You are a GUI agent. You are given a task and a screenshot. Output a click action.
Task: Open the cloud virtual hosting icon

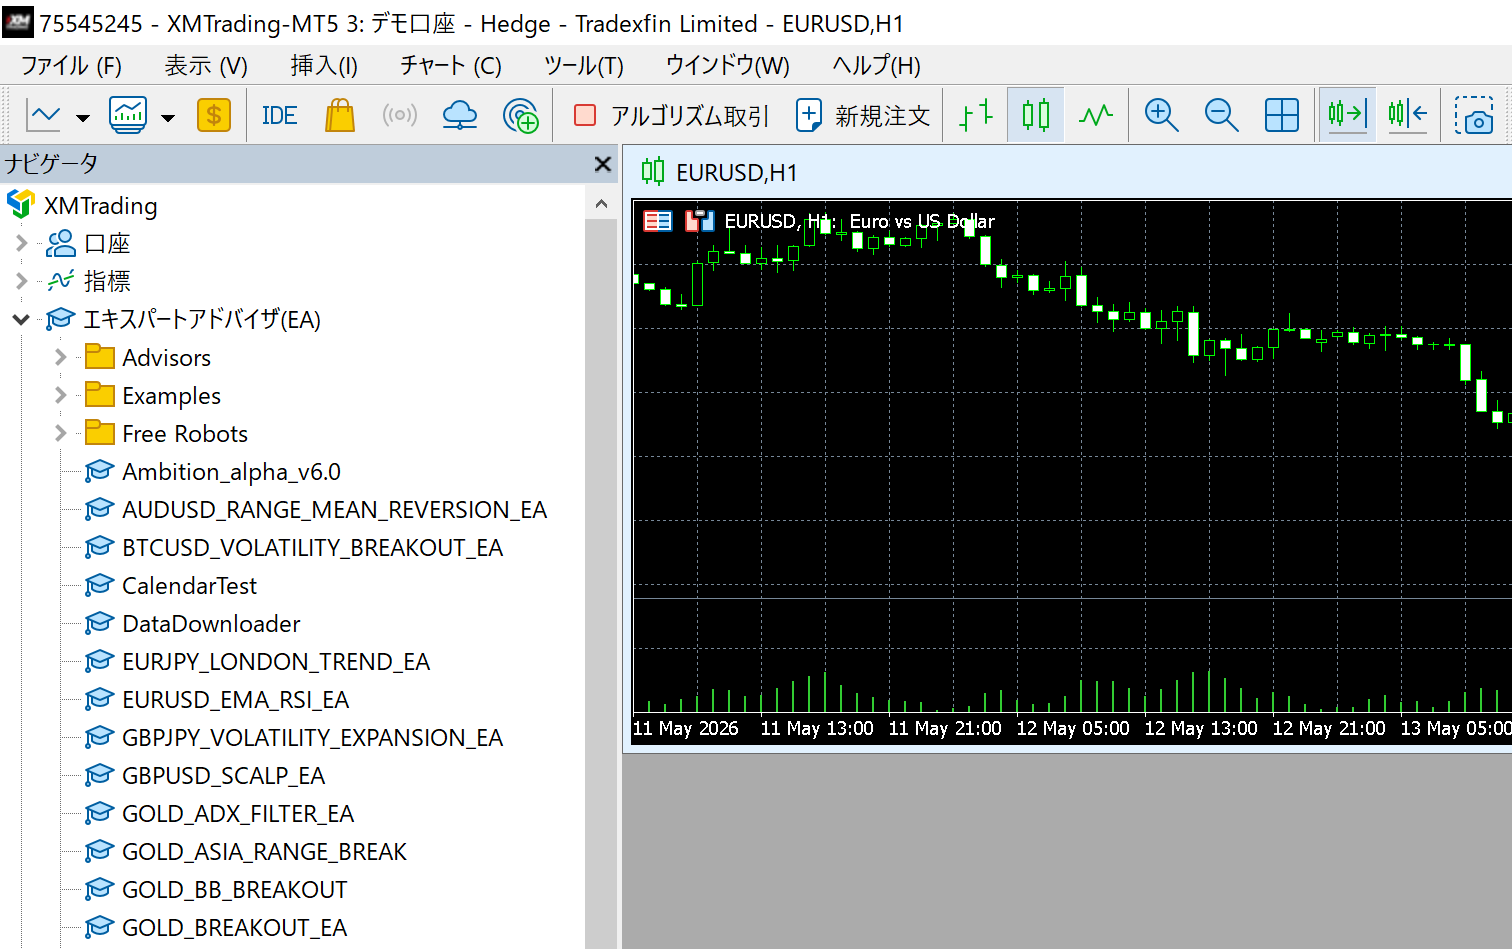click(x=460, y=116)
